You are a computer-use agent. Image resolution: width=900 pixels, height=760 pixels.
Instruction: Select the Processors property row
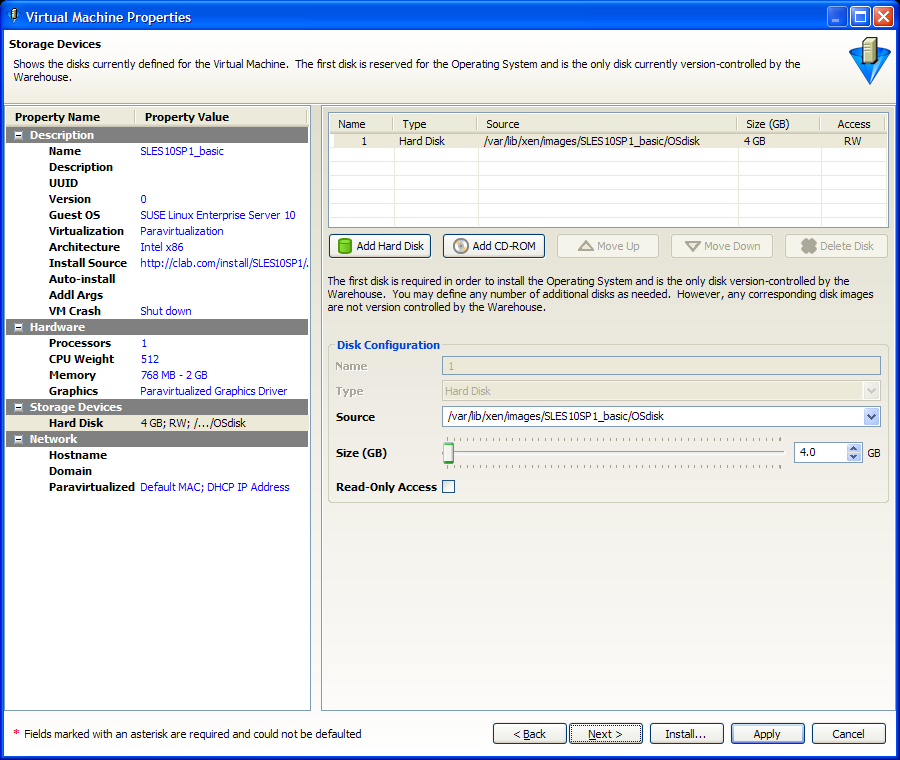tap(157, 343)
